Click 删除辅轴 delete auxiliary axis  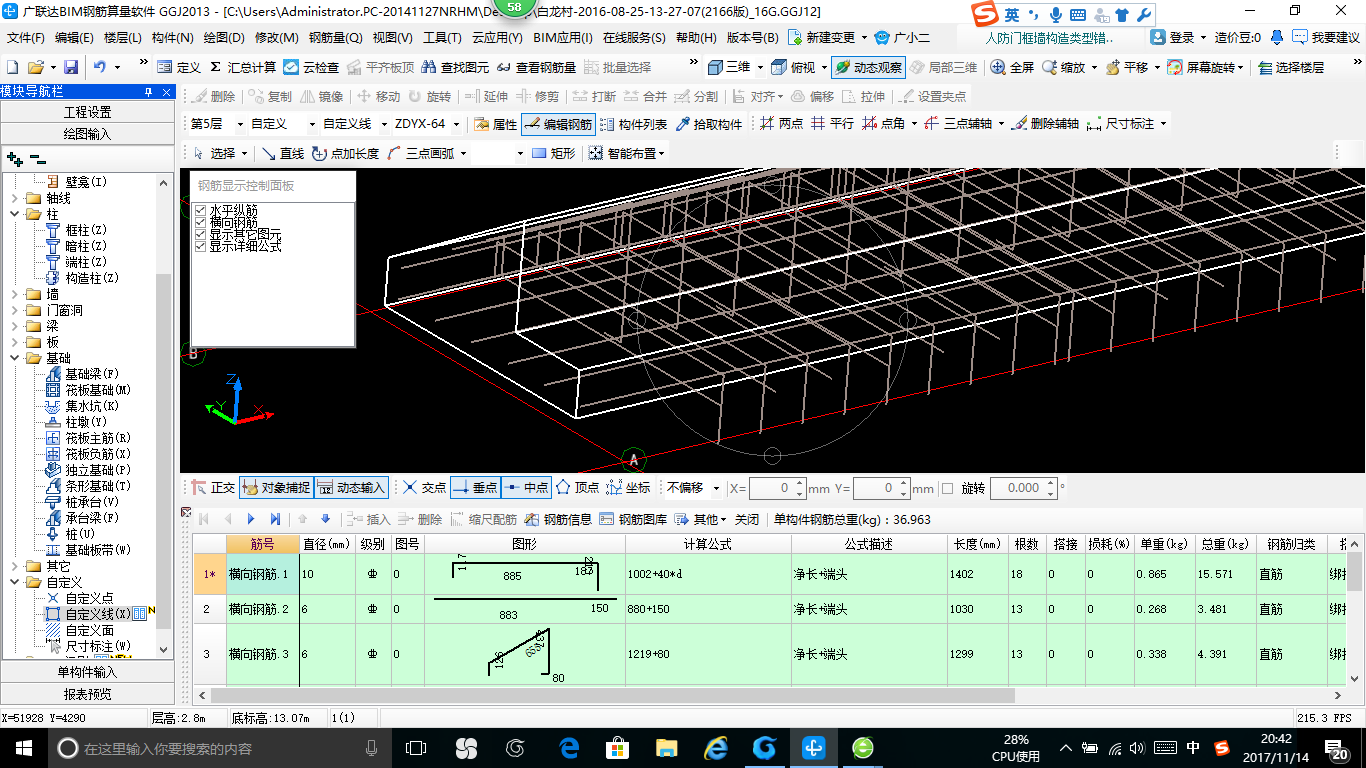coord(1045,124)
